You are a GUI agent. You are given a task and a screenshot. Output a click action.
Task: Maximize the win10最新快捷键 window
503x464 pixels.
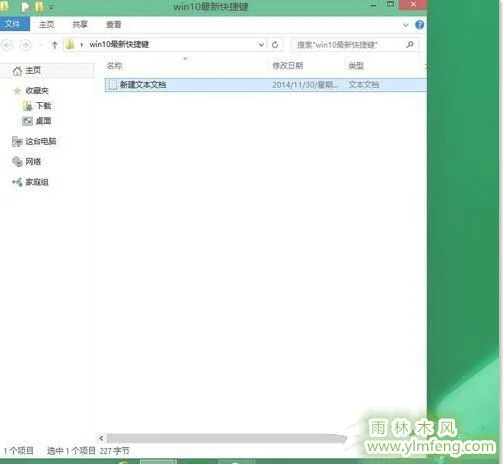point(390,5)
